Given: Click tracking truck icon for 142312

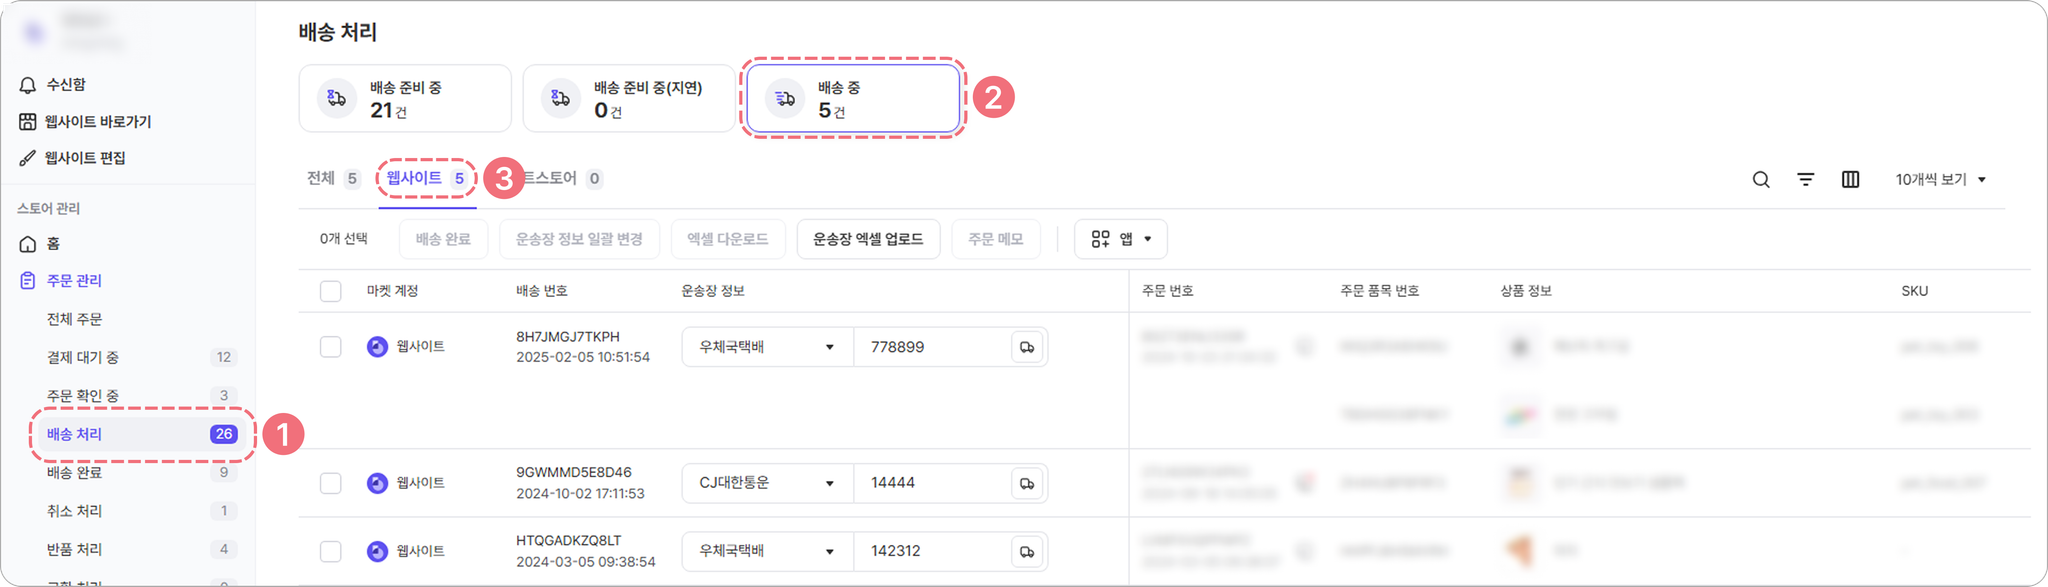Looking at the screenshot, I should 1027,551.
